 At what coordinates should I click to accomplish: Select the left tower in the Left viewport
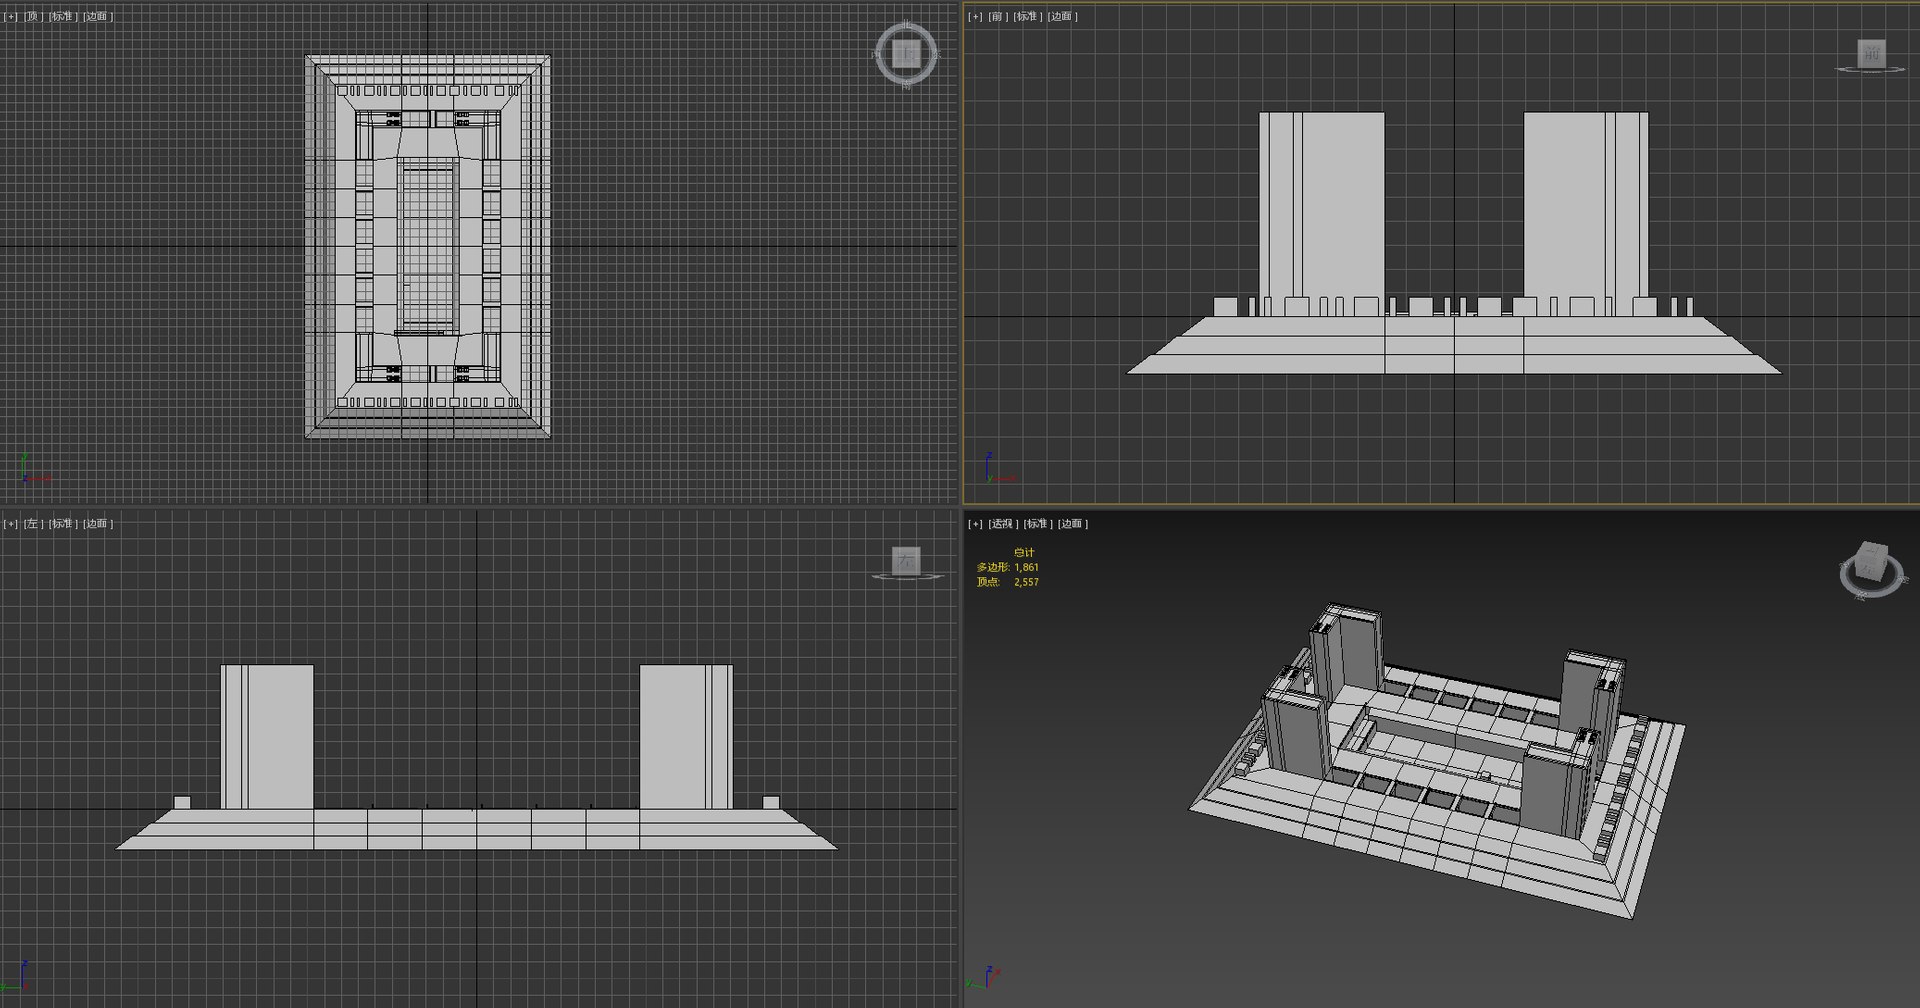267,736
